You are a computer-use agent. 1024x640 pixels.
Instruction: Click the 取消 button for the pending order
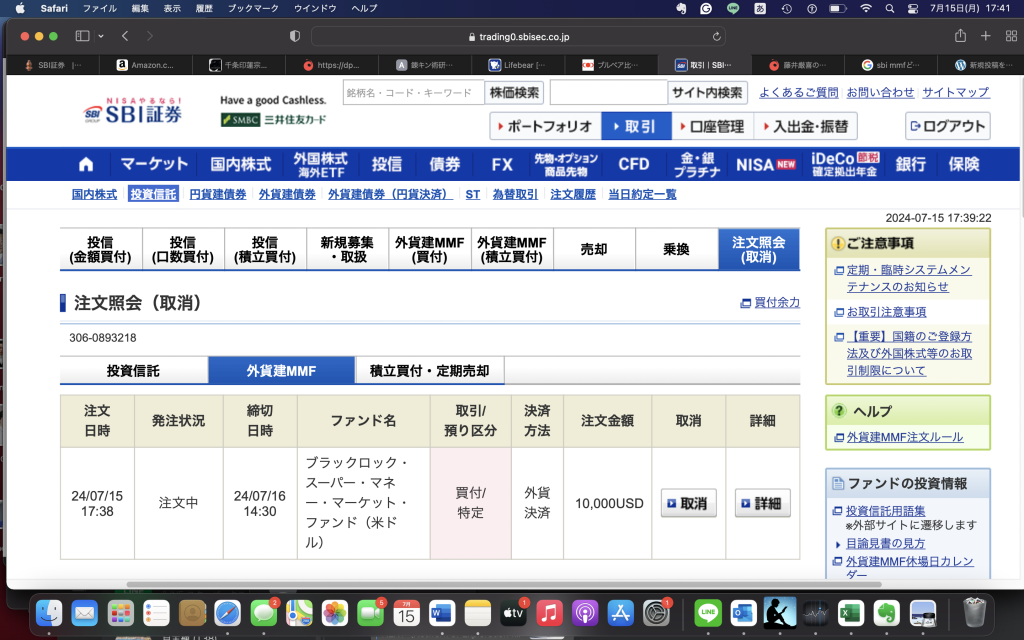[x=688, y=503]
